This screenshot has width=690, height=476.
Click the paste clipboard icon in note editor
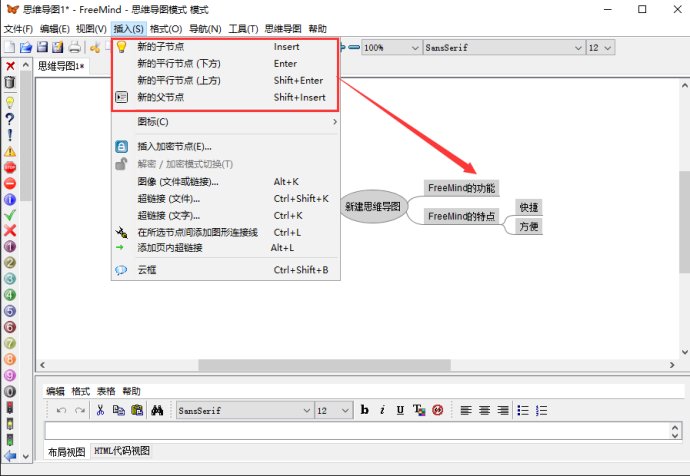pos(137,410)
